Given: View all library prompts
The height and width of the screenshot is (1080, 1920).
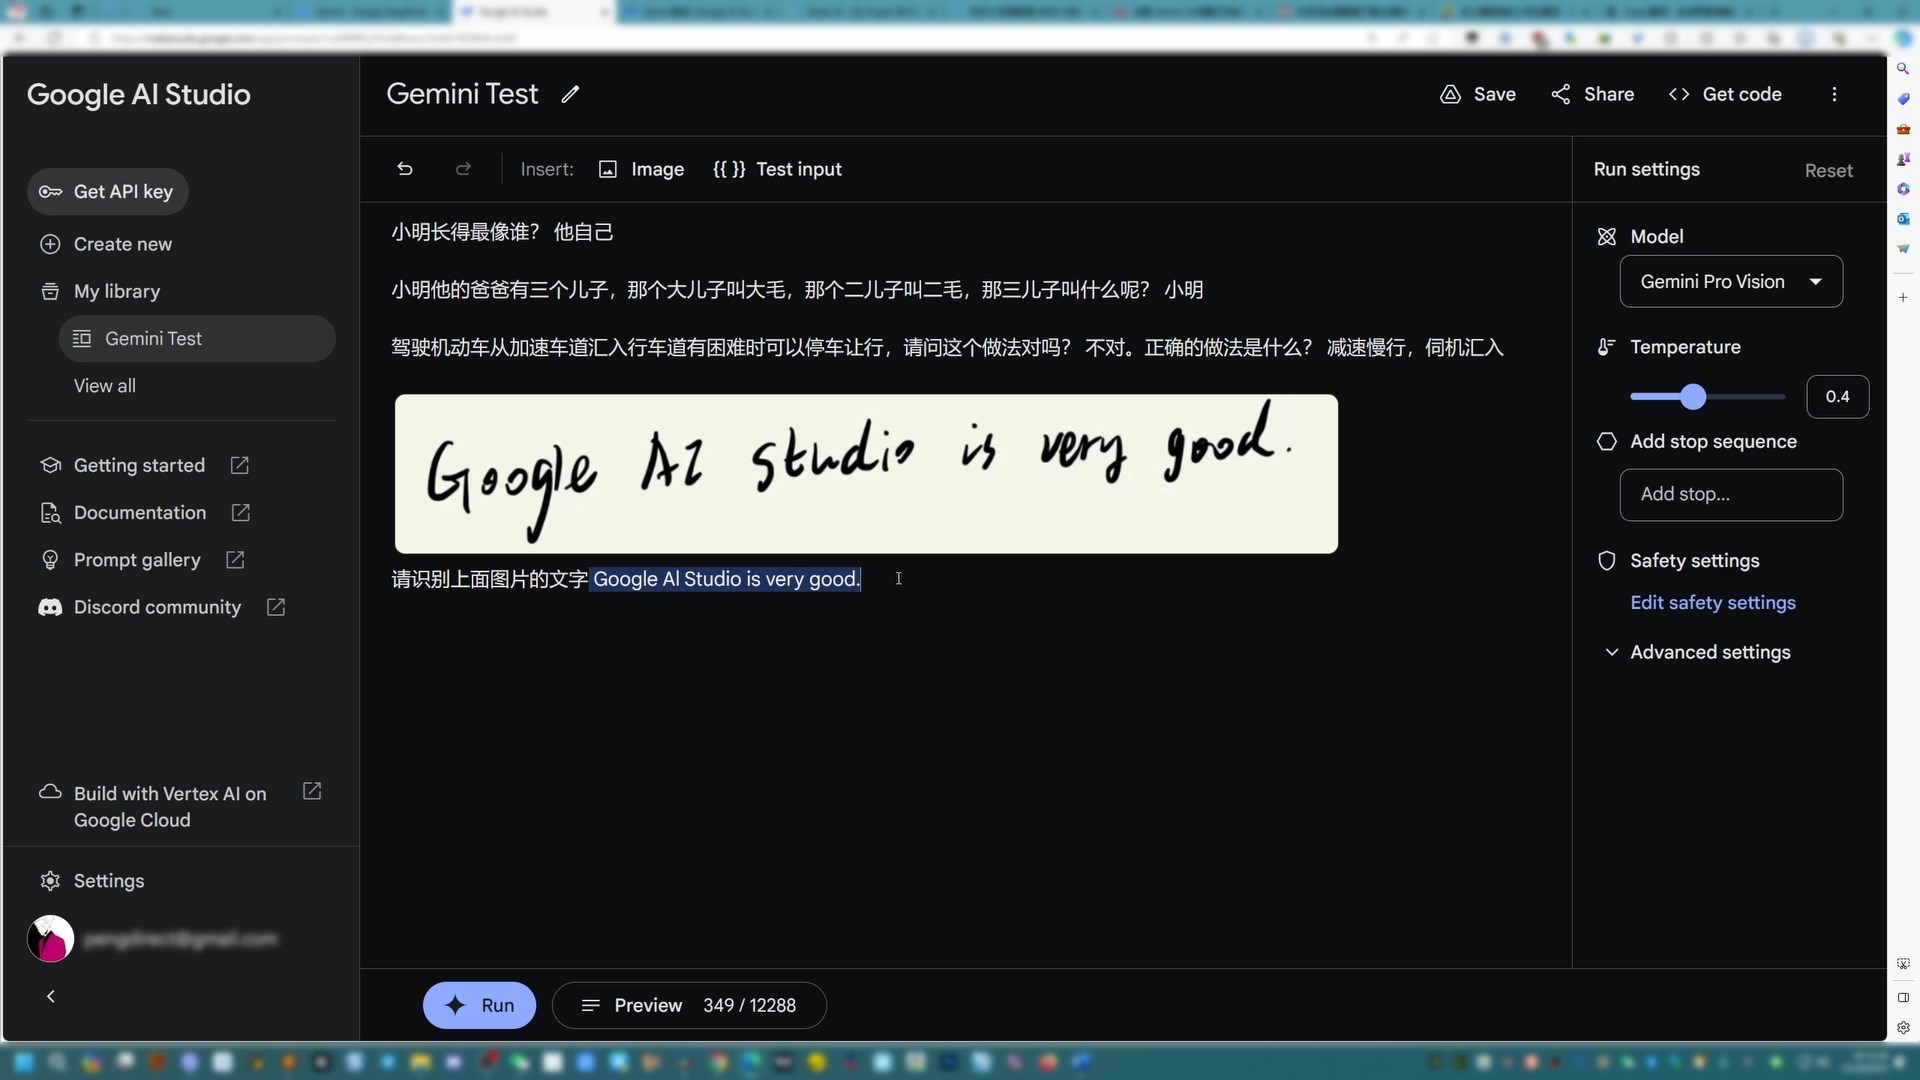Looking at the screenshot, I should (105, 386).
